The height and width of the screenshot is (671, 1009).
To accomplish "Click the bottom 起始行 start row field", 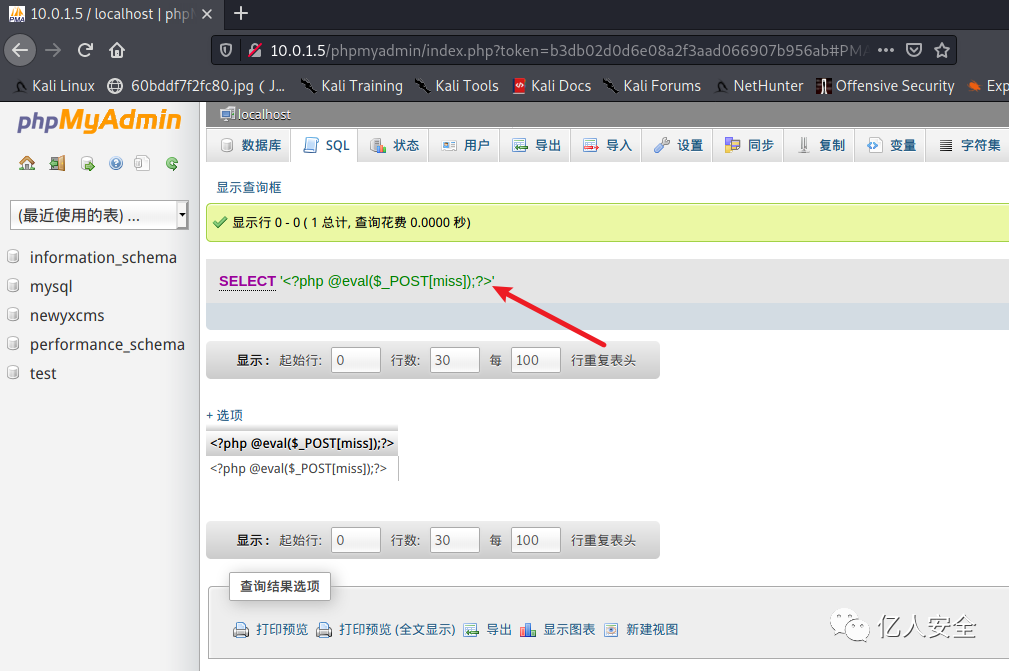I will (x=356, y=540).
